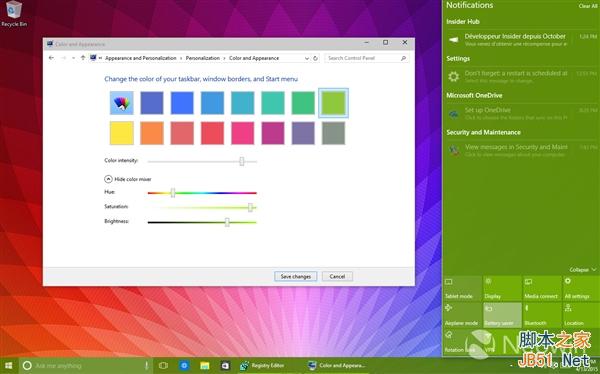The image size is (600, 374).
Task: Choose the yellow color swatch
Action: tap(122, 133)
